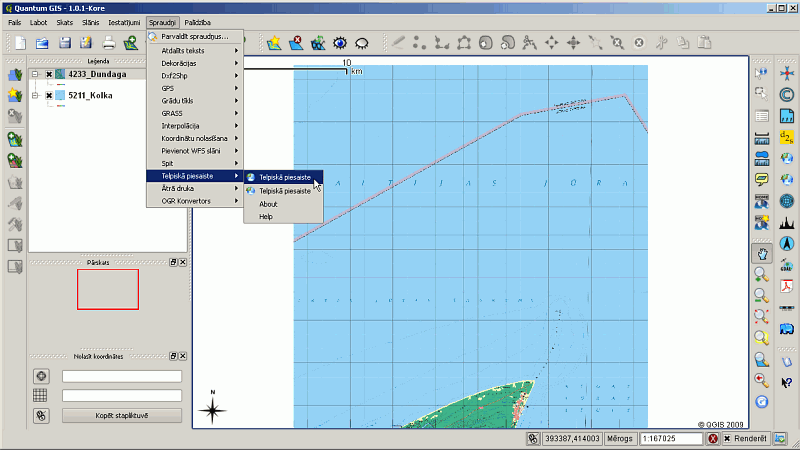The height and width of the screenshot is (450, 800).
Task: Click the red overview extent rectangle
Action: click(x=108, y=289)
